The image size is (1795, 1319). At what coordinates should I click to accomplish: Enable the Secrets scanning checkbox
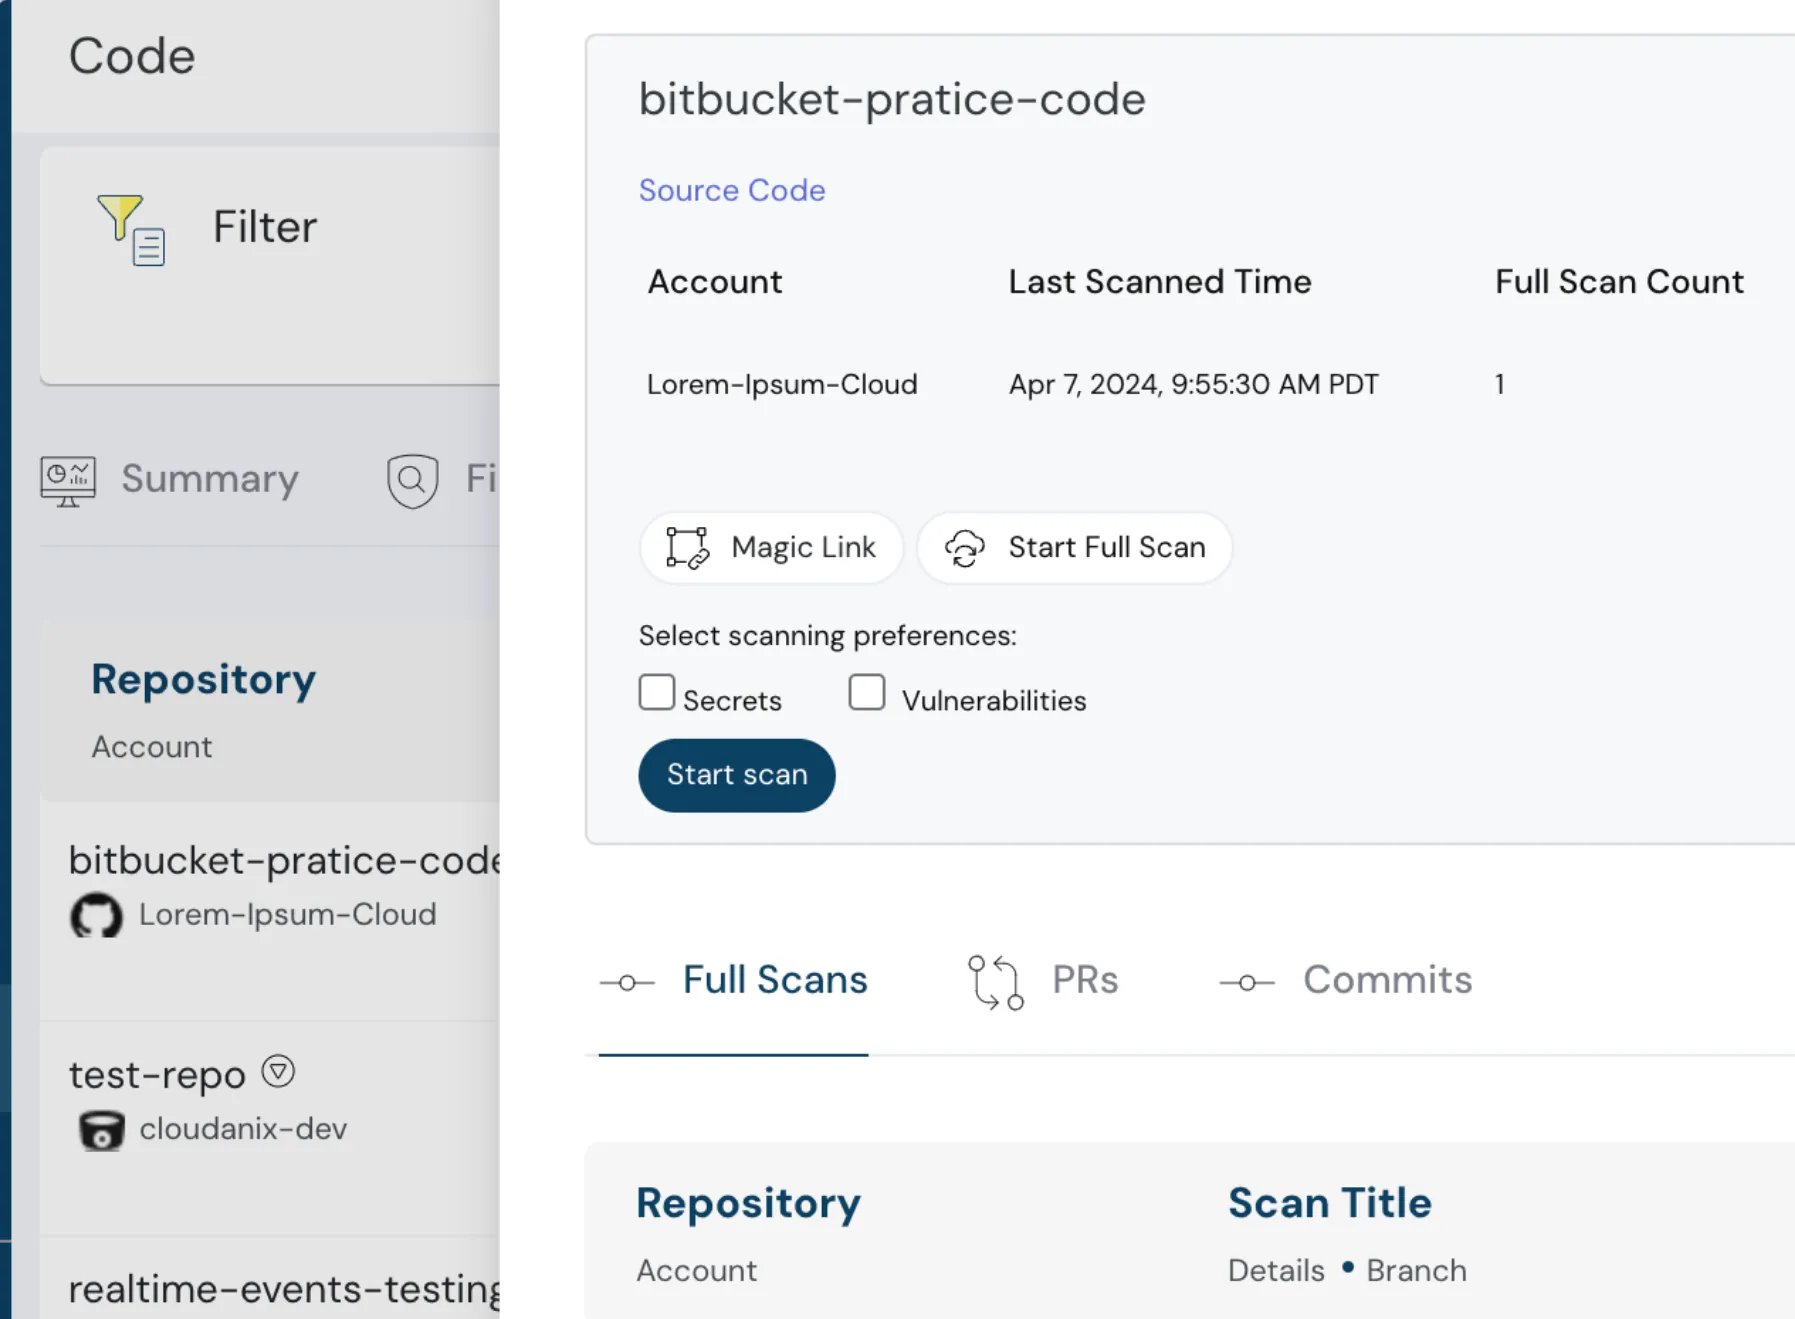[656, 692]
